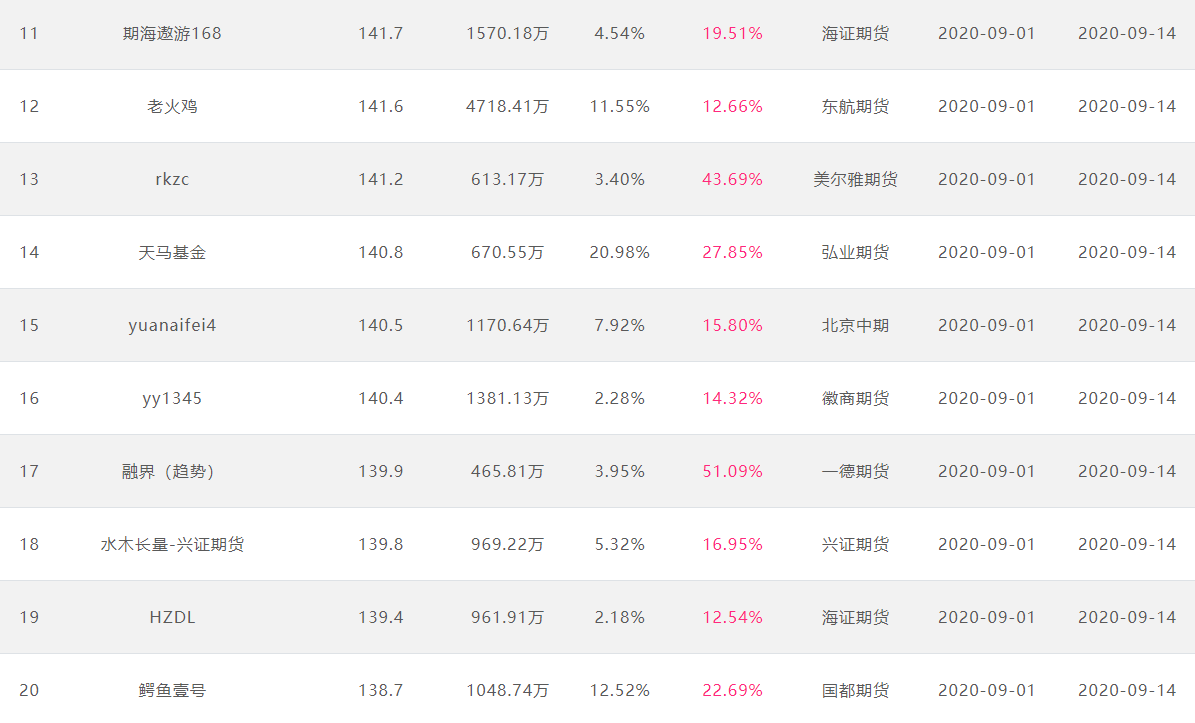Click the 徽商期货 broker cell
Image resolution: width=1195 pixels, height=723 pixels.
coord(855,398)
